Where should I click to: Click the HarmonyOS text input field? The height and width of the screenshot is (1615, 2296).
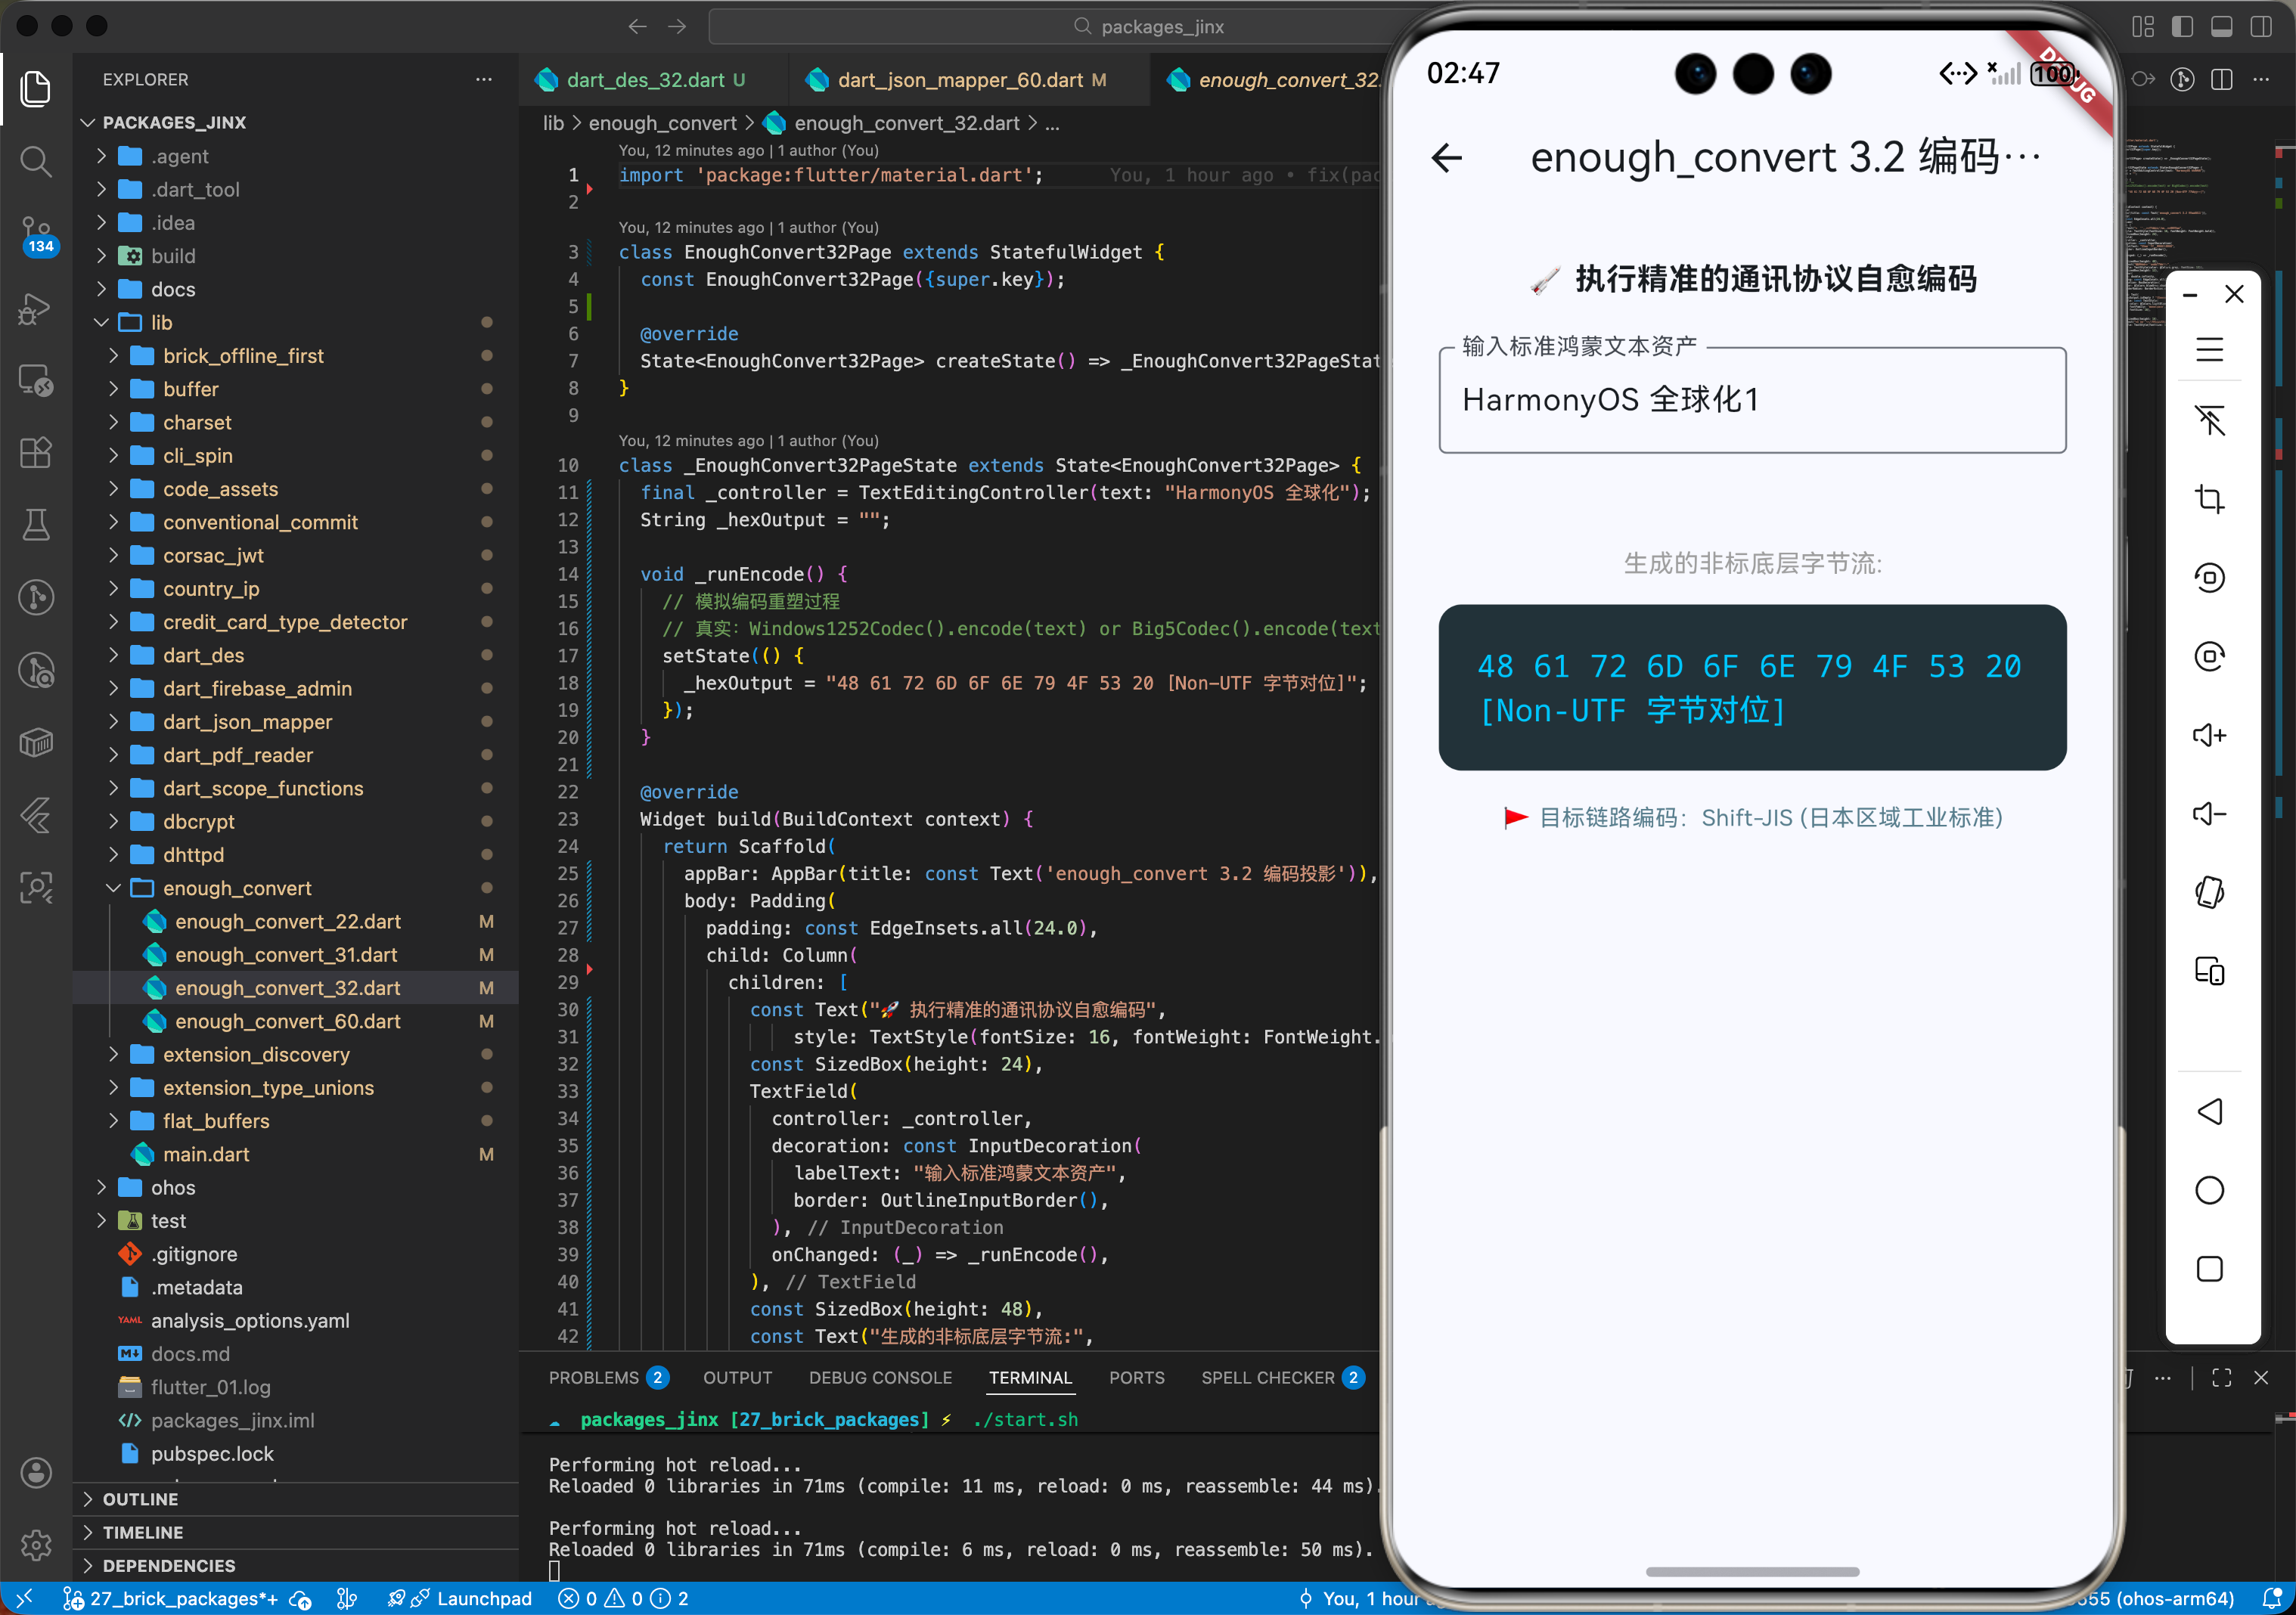click(x=1751, y=400)
